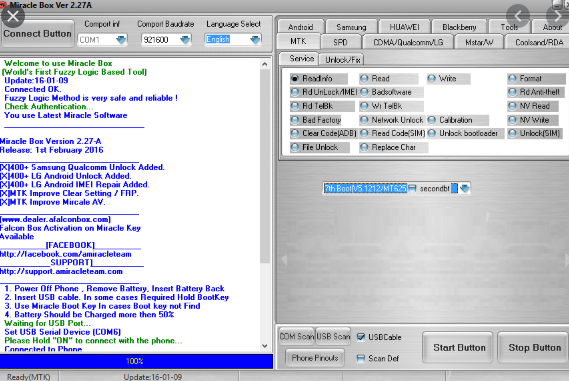The image size is (569, 381).
Task: Click the COM Scan button
Action: 296,336
